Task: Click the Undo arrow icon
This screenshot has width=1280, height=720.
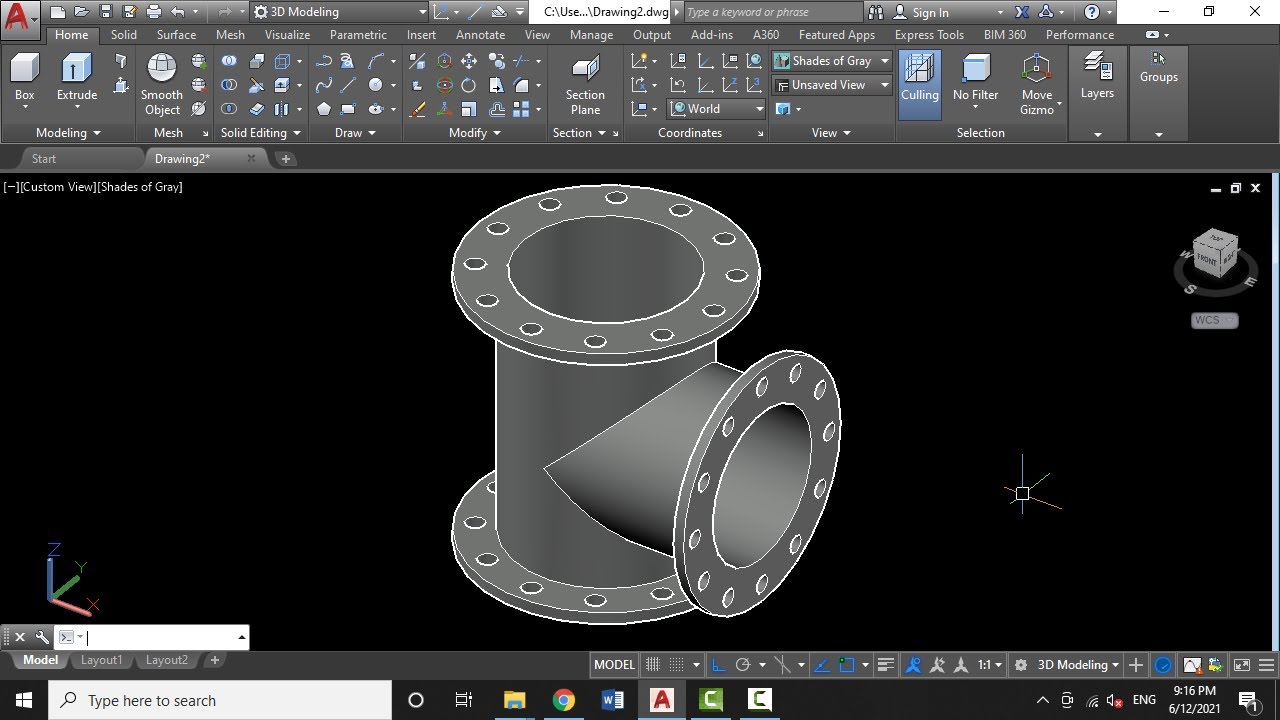Action: (x=178, y=12)
